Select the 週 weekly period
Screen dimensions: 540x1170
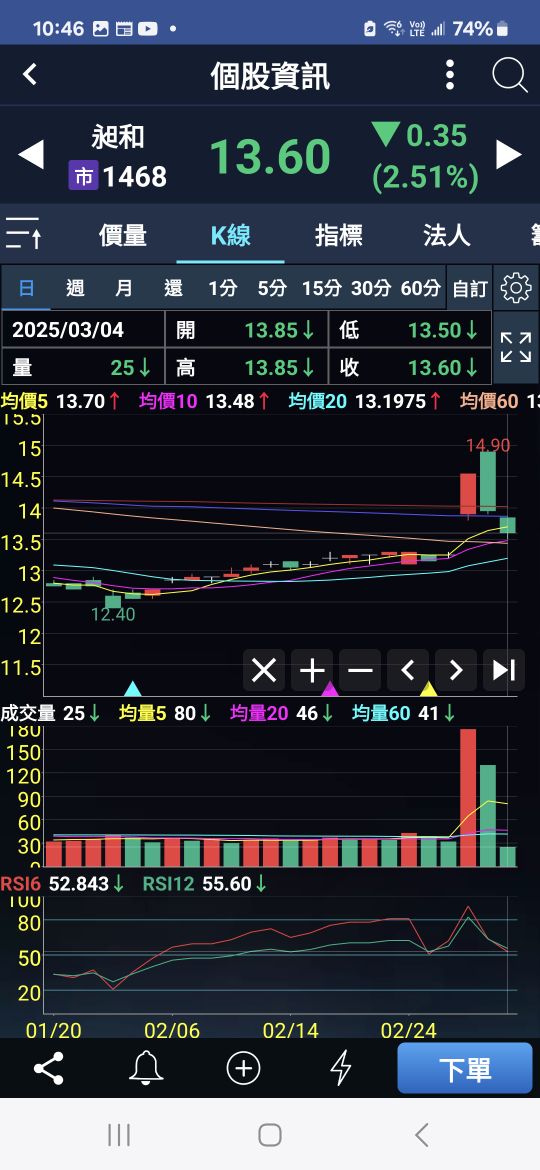[x=75, y=288]
